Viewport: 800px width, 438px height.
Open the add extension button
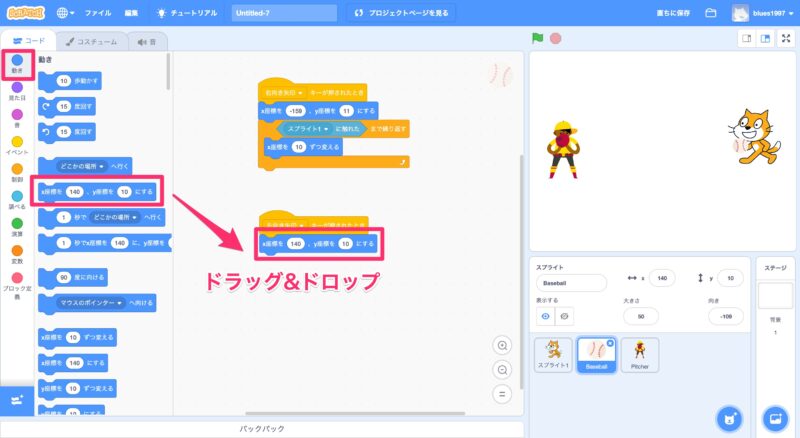pos(16,399)
